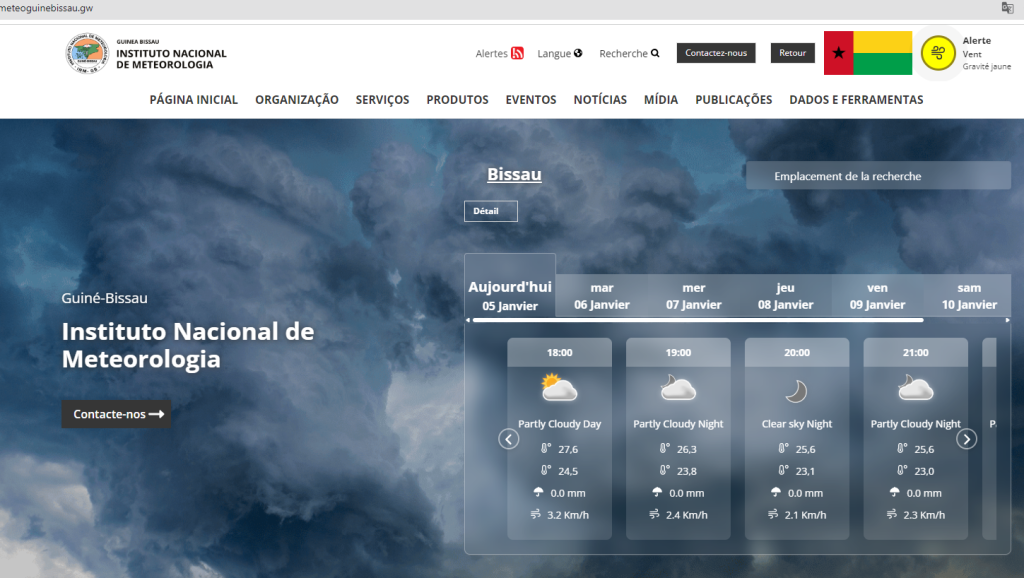The width and height of the screenshot is (1024, 578).
Task: Expand the SERVIÇOS navigation menu
Action: pyautogui.click(x=382, y=100)
